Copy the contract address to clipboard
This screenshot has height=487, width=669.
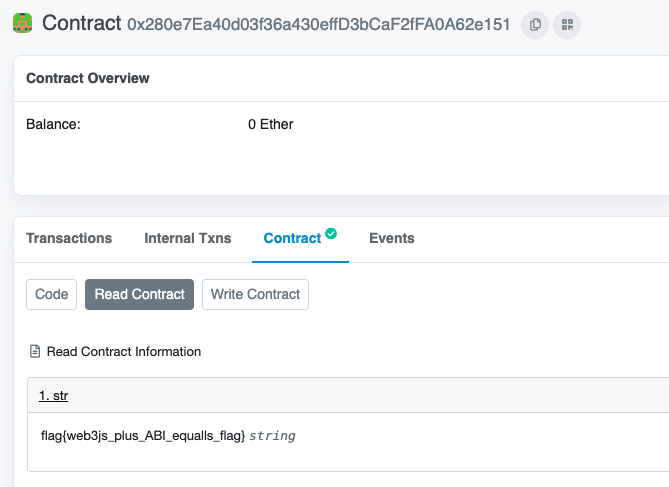[535, 24]
